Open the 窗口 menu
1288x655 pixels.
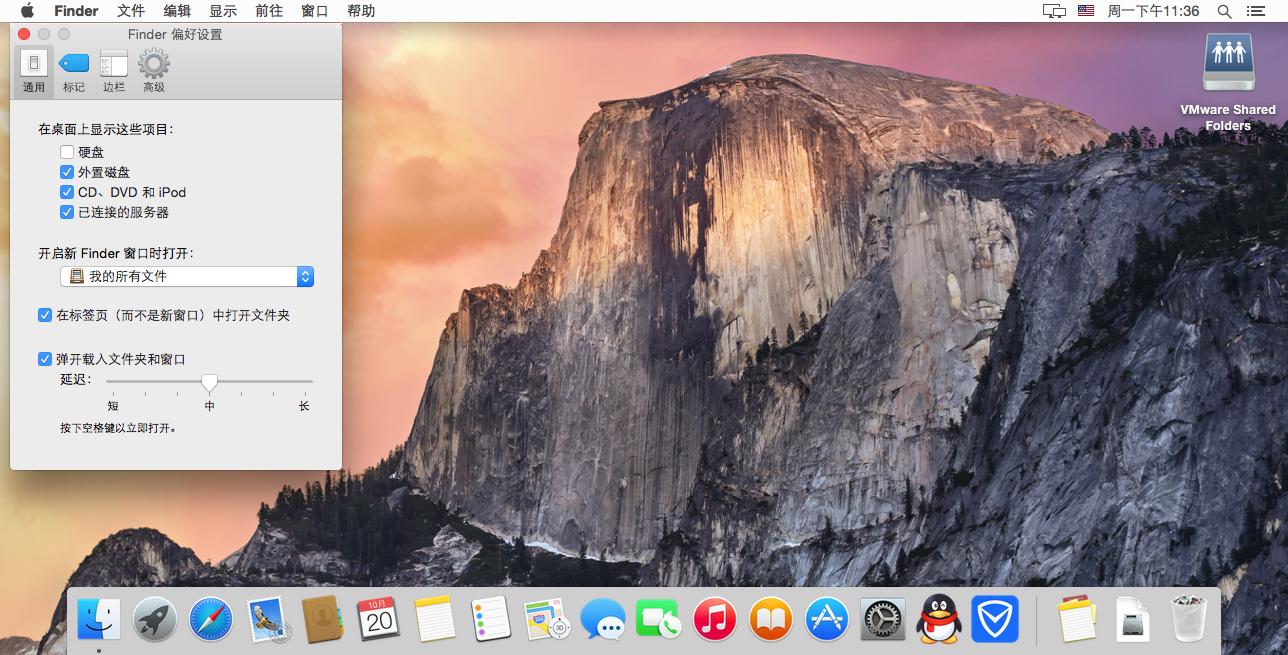pyautogui.click(x=315, y=11)
